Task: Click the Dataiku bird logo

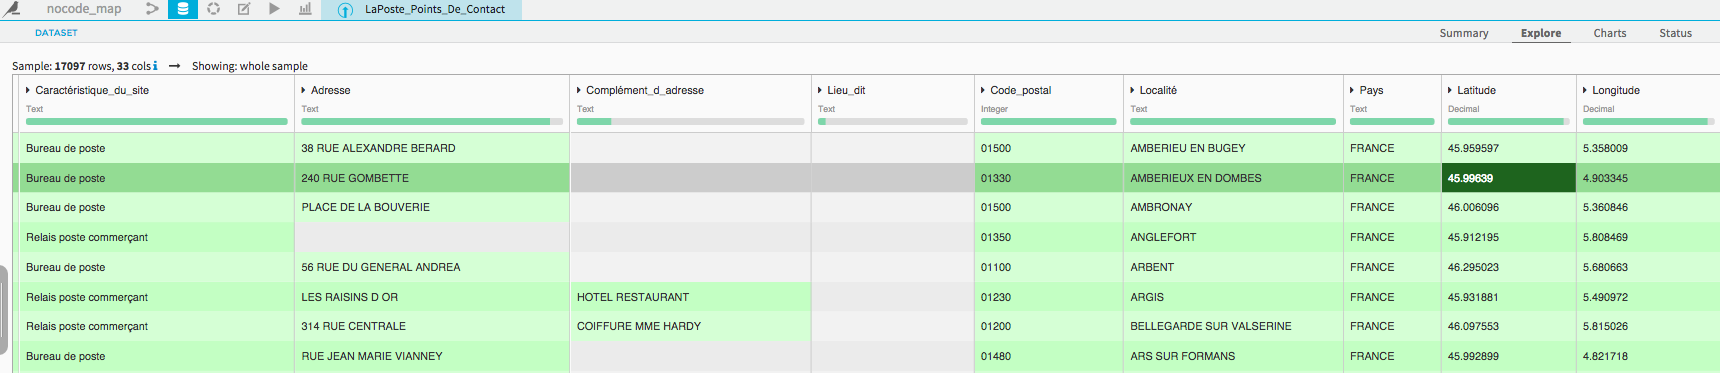Action: pos(12,9)
